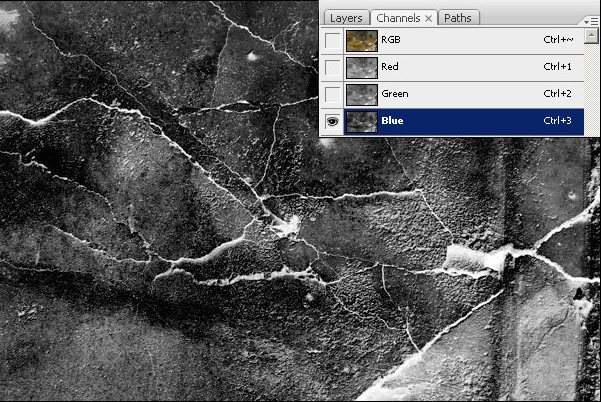
Task: Close the Channels tab with its X
Action: 429,18
